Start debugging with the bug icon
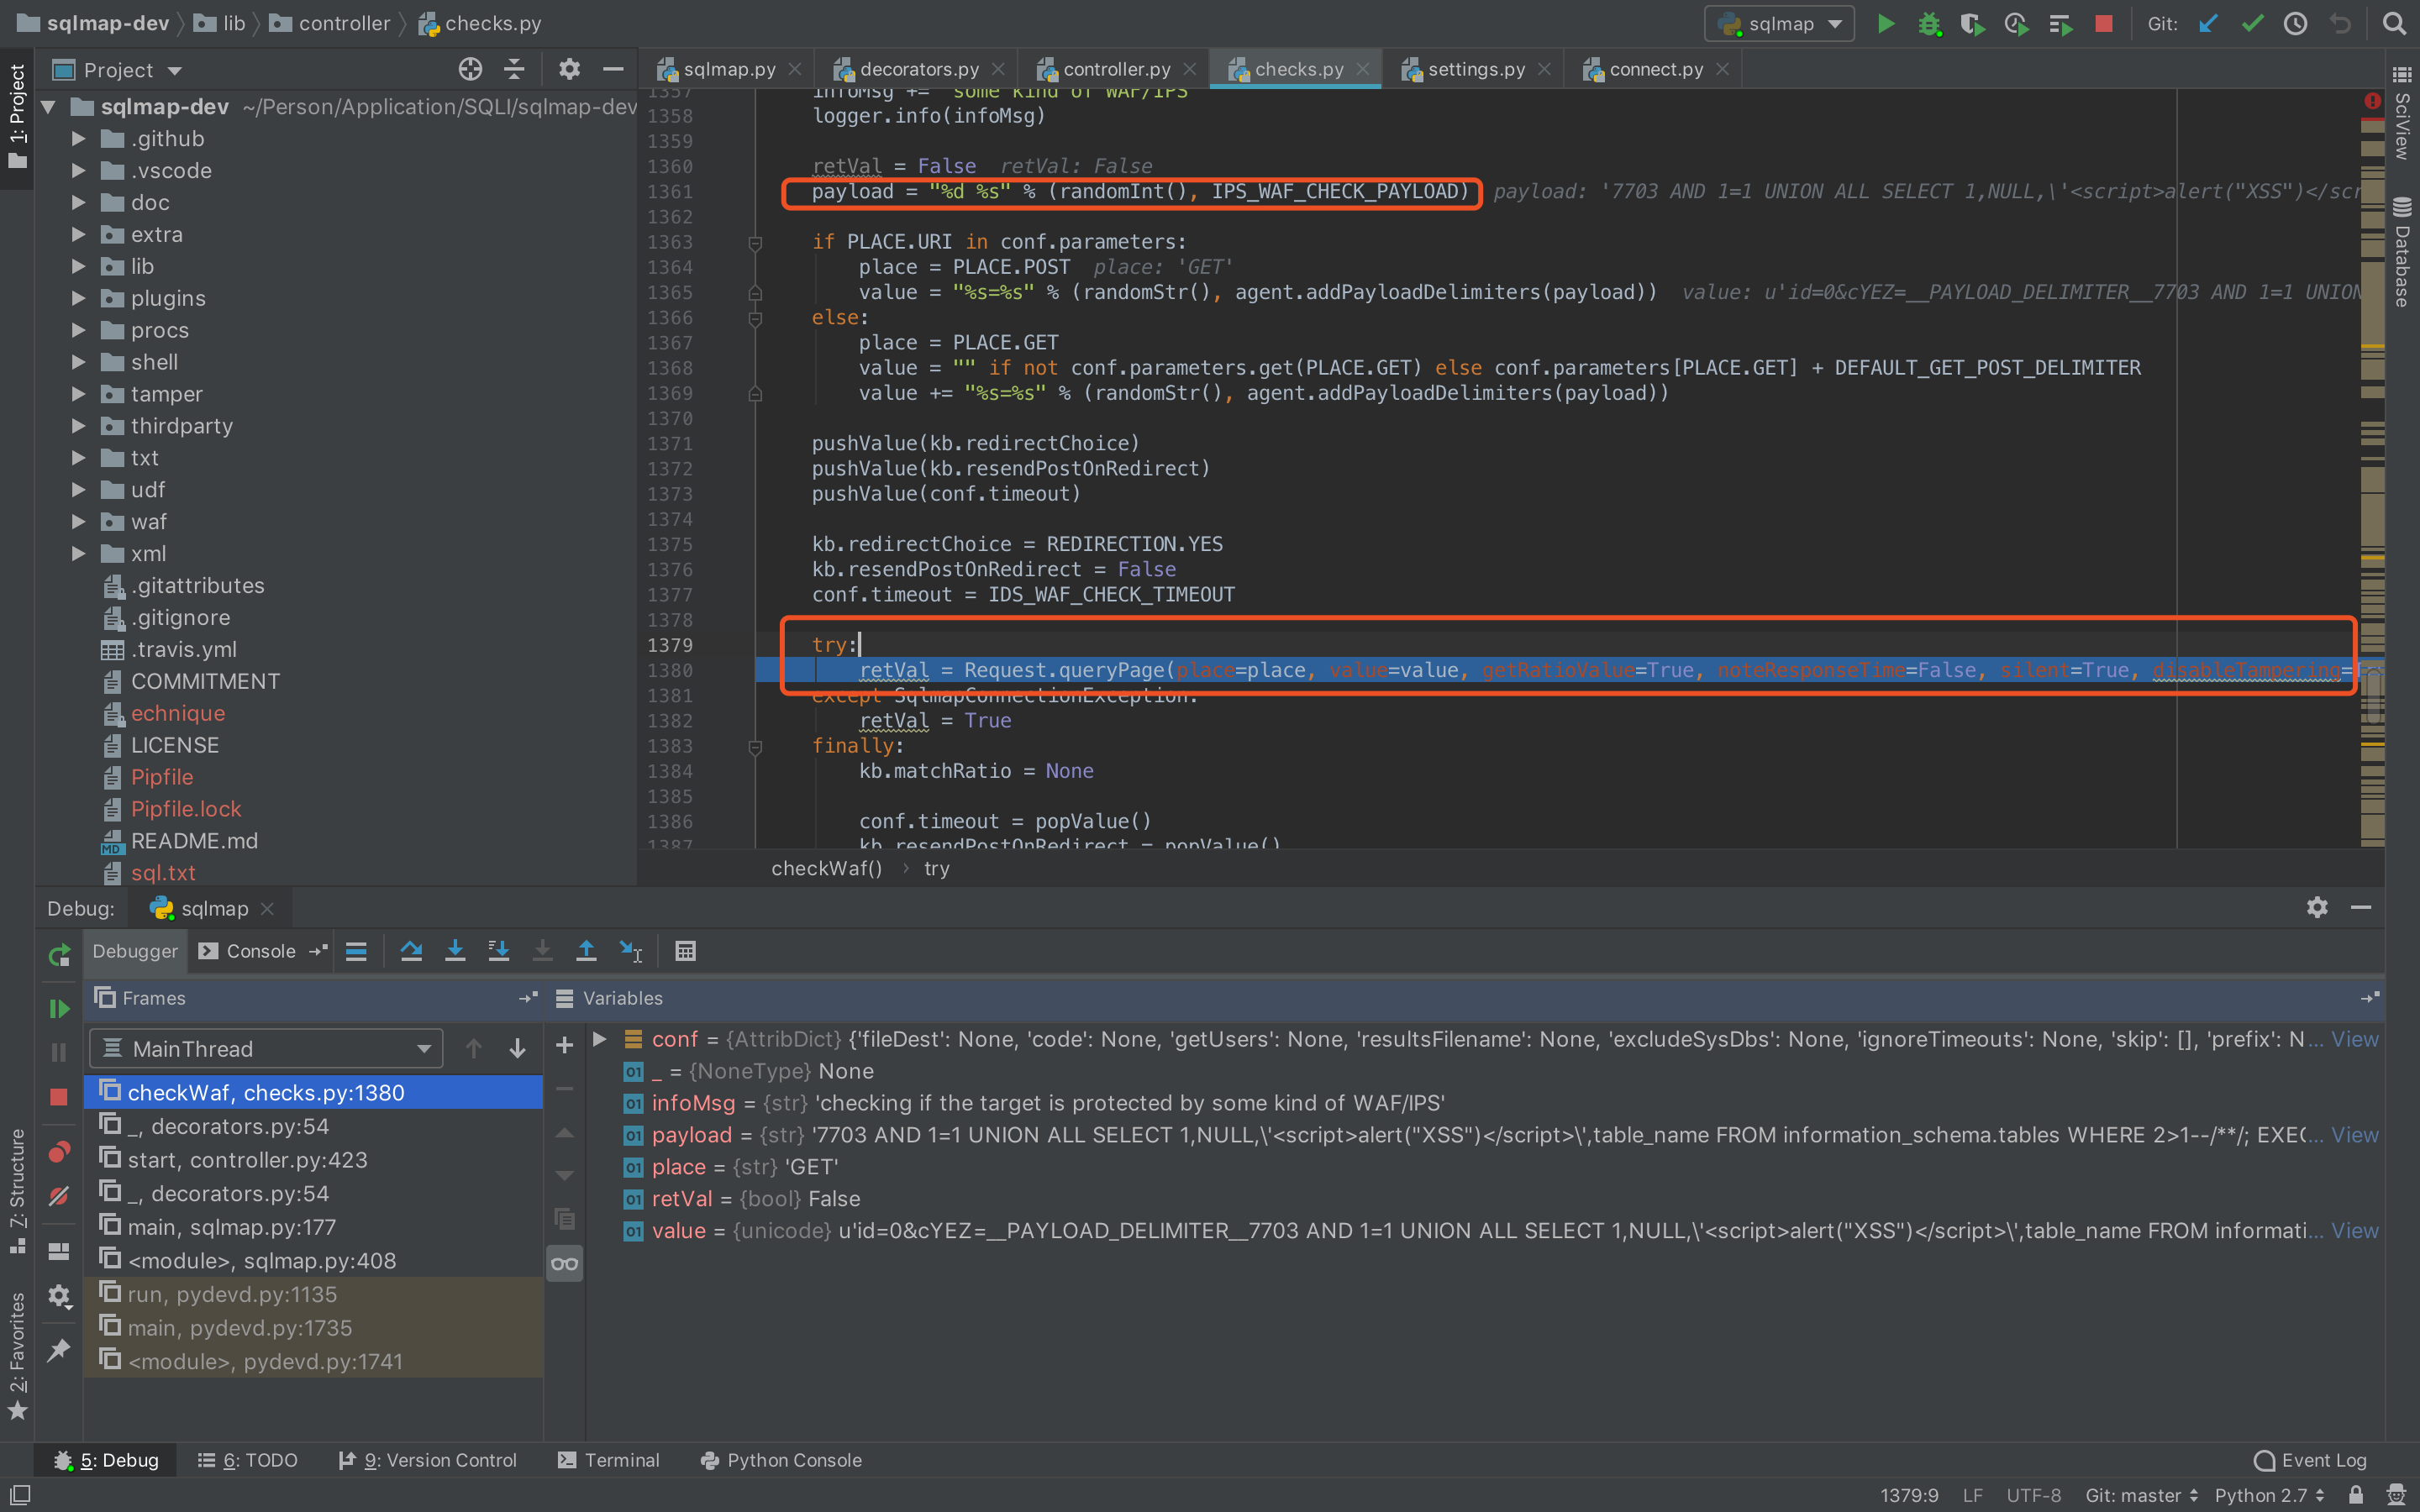The image size is (2420, 1512). point(1930,23)
